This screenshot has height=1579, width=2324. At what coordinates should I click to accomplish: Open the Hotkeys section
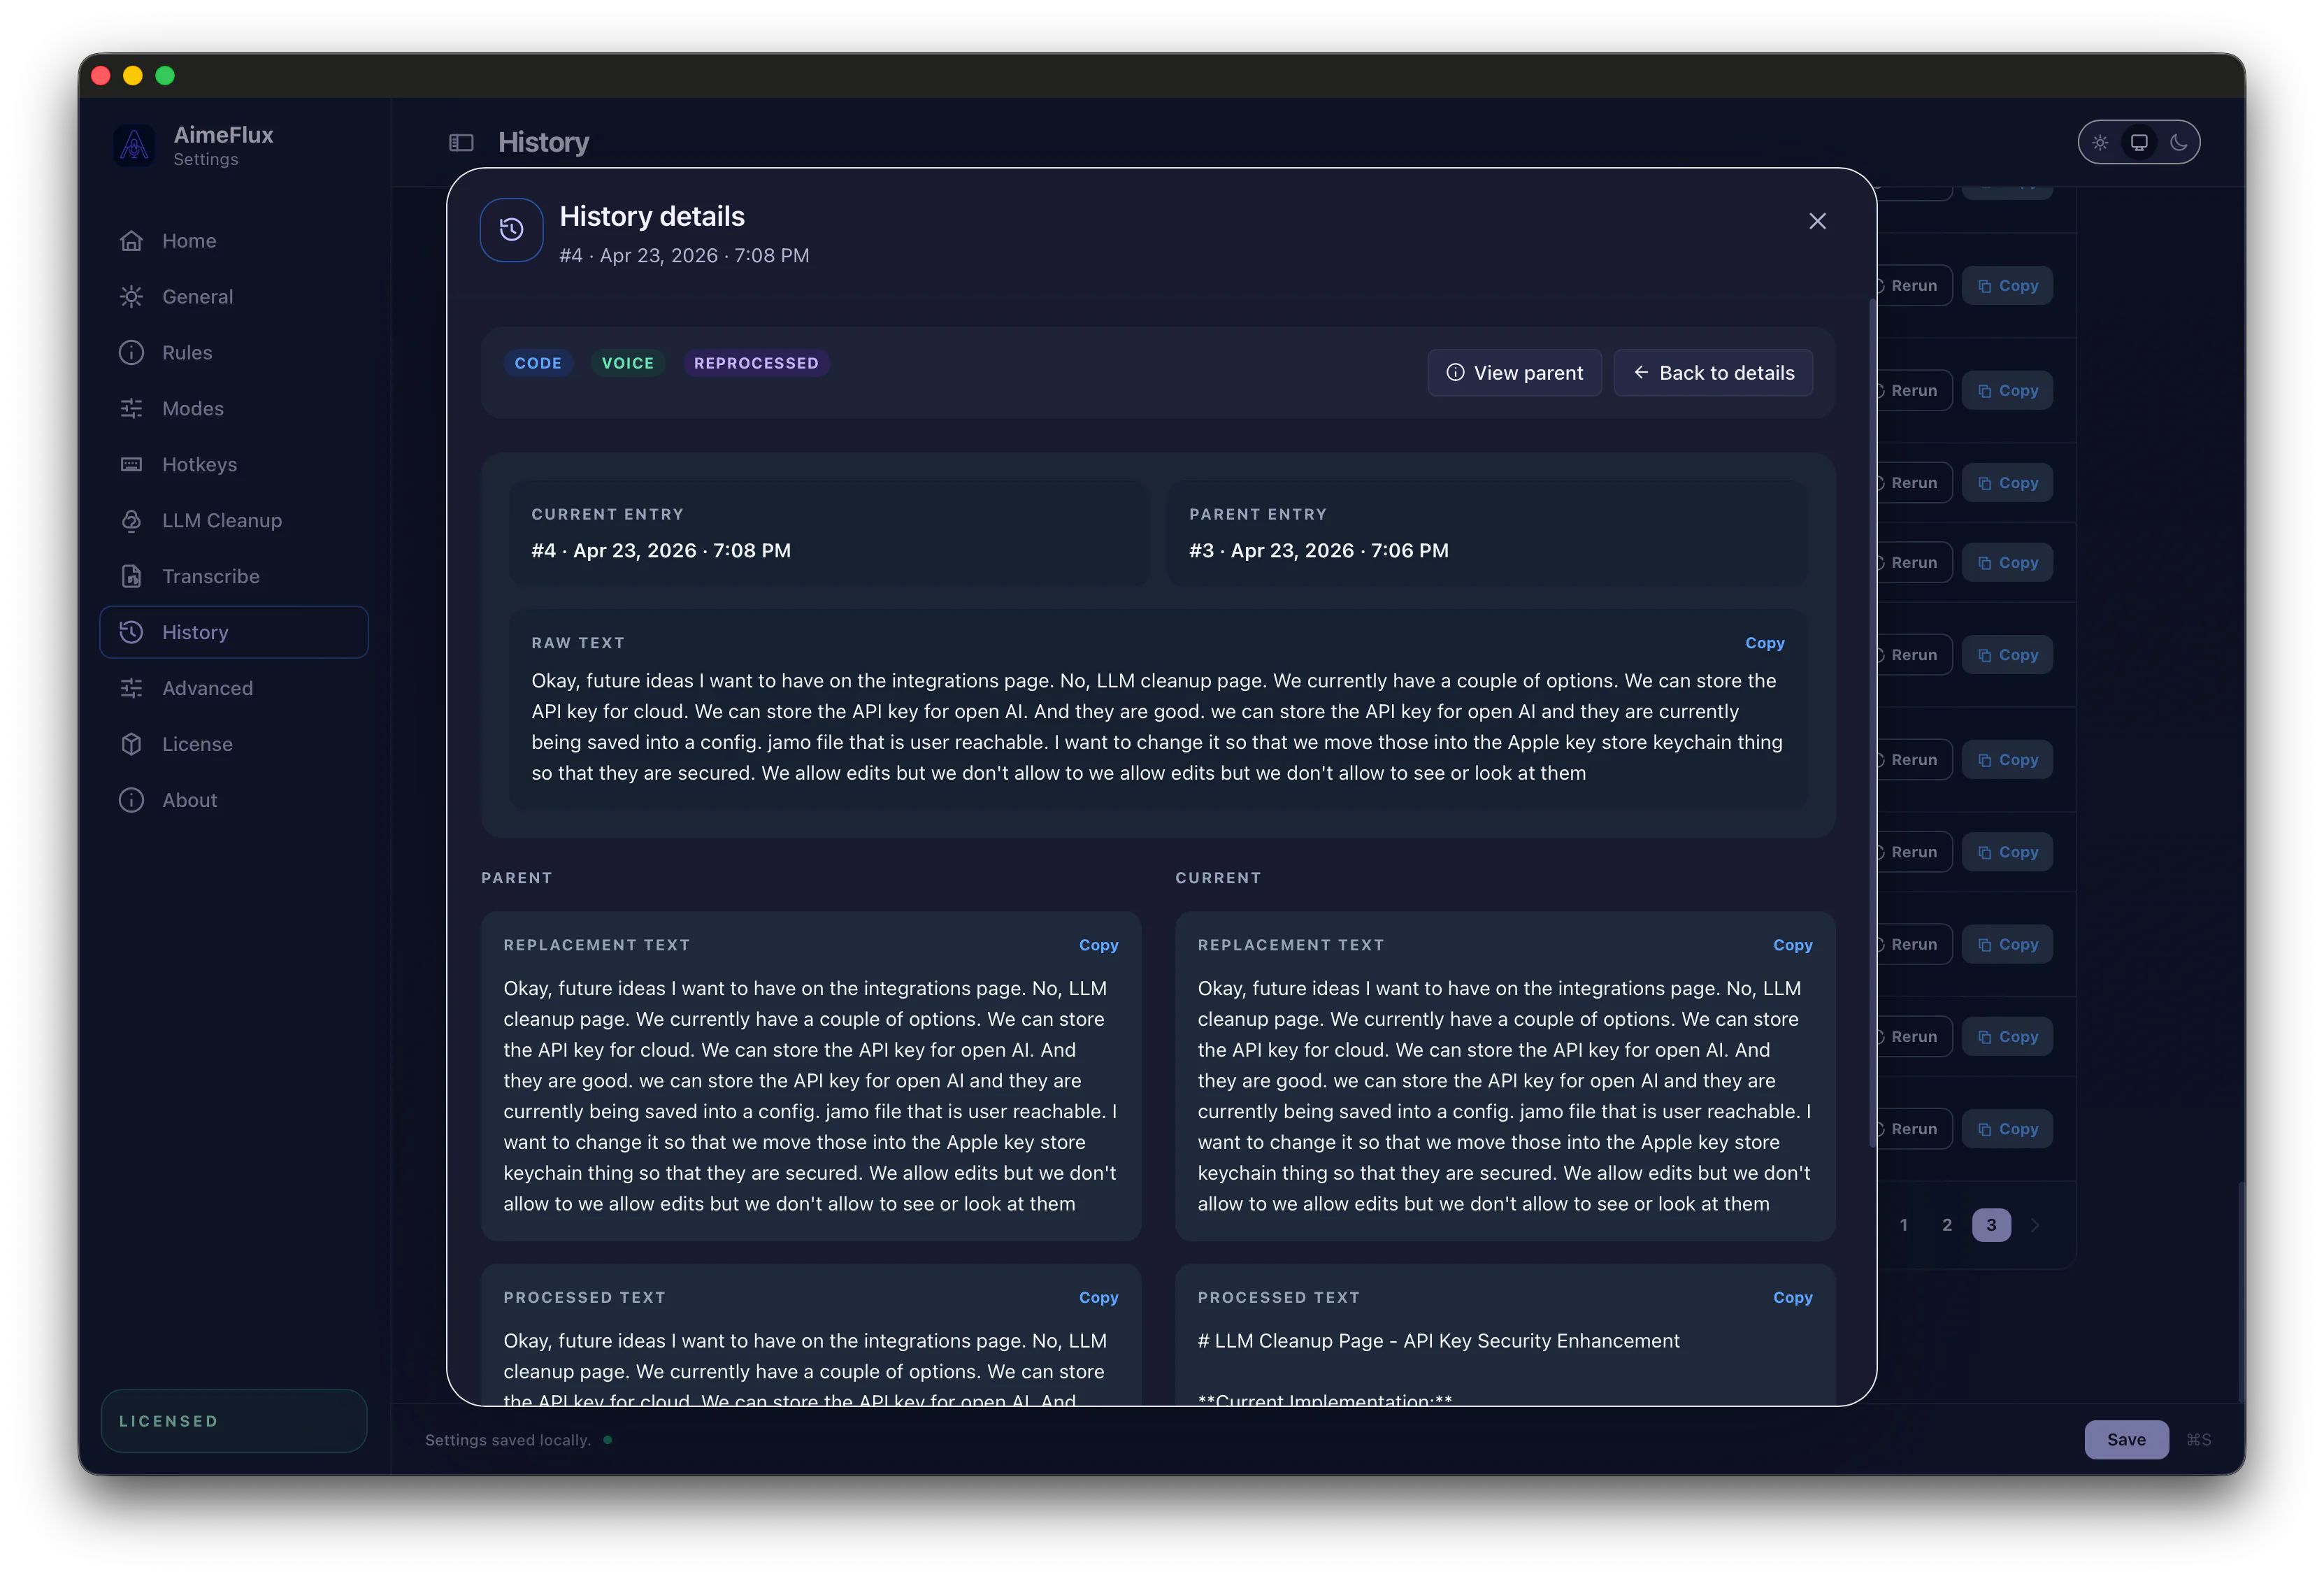(x=234, y=465)
